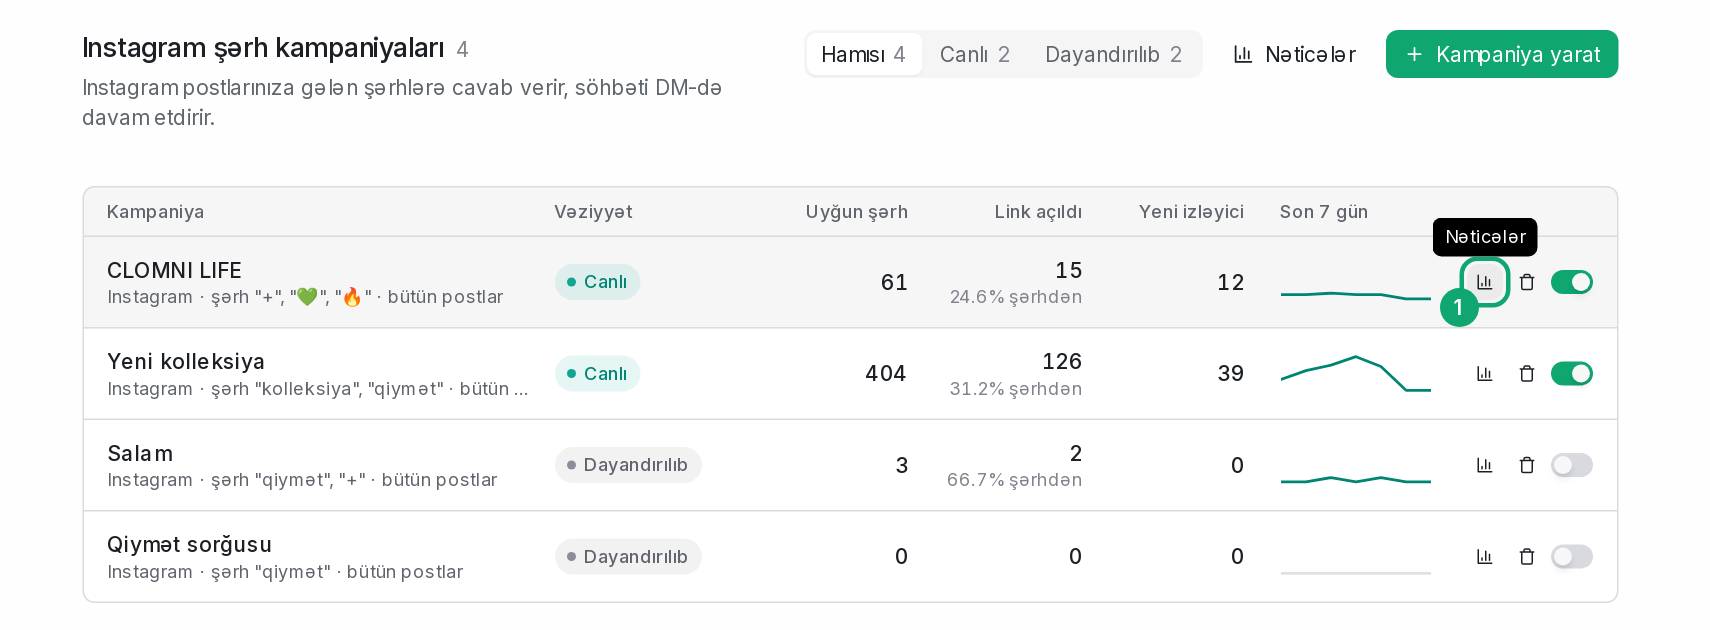1710x630 pixels.
Task: Click the Kampaniya column header
Action: coord(155,212)
